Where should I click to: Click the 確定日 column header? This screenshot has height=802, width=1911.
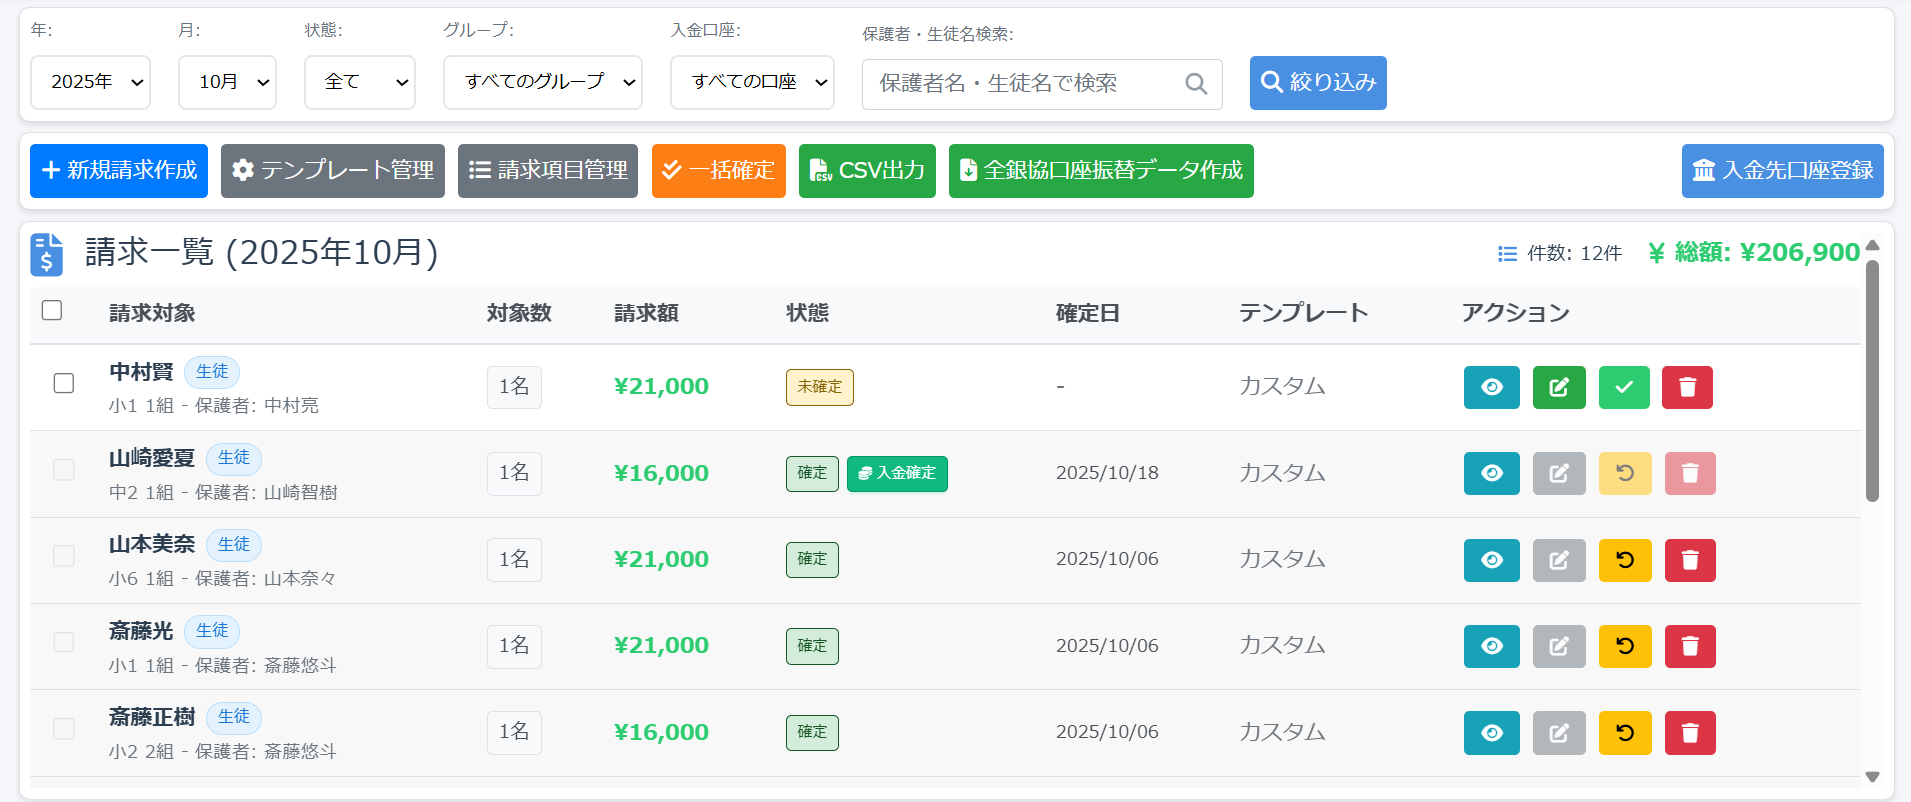[1088, 313]
